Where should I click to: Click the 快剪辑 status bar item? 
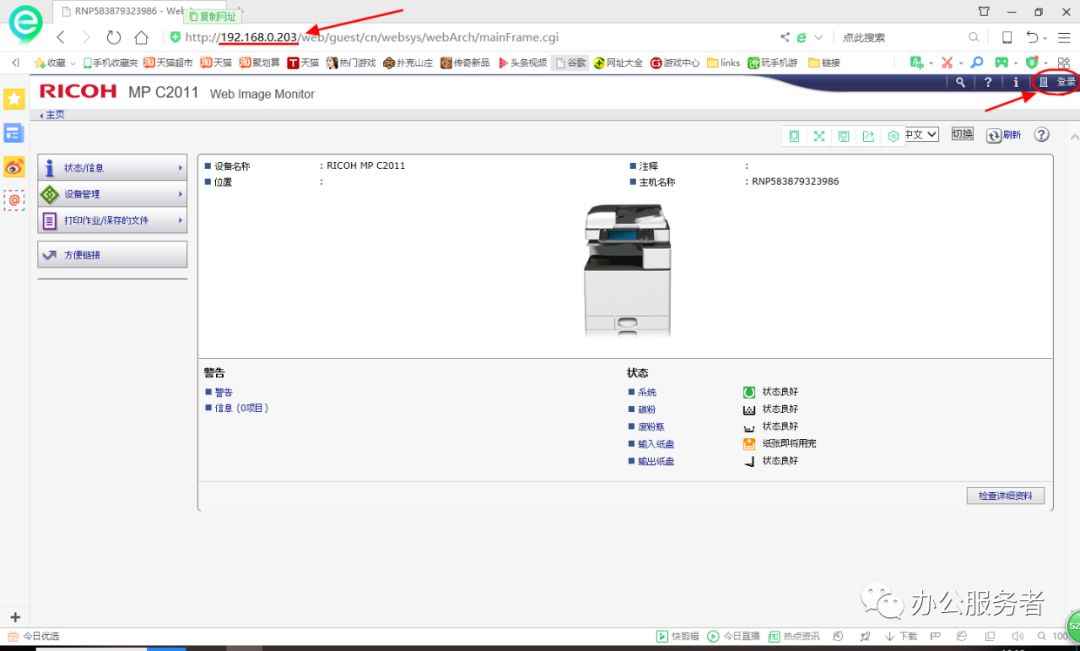[x=678, y=636]
